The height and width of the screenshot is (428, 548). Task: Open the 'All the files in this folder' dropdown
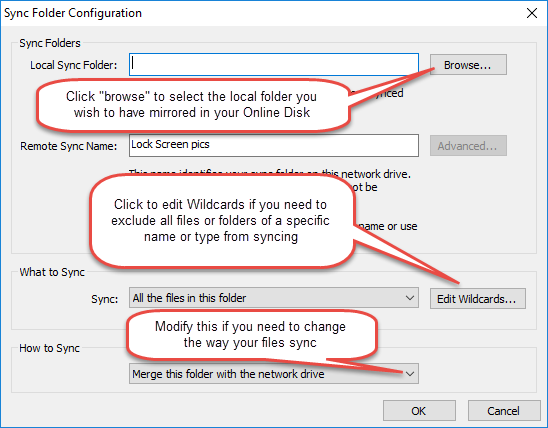[x=274, y=298]
